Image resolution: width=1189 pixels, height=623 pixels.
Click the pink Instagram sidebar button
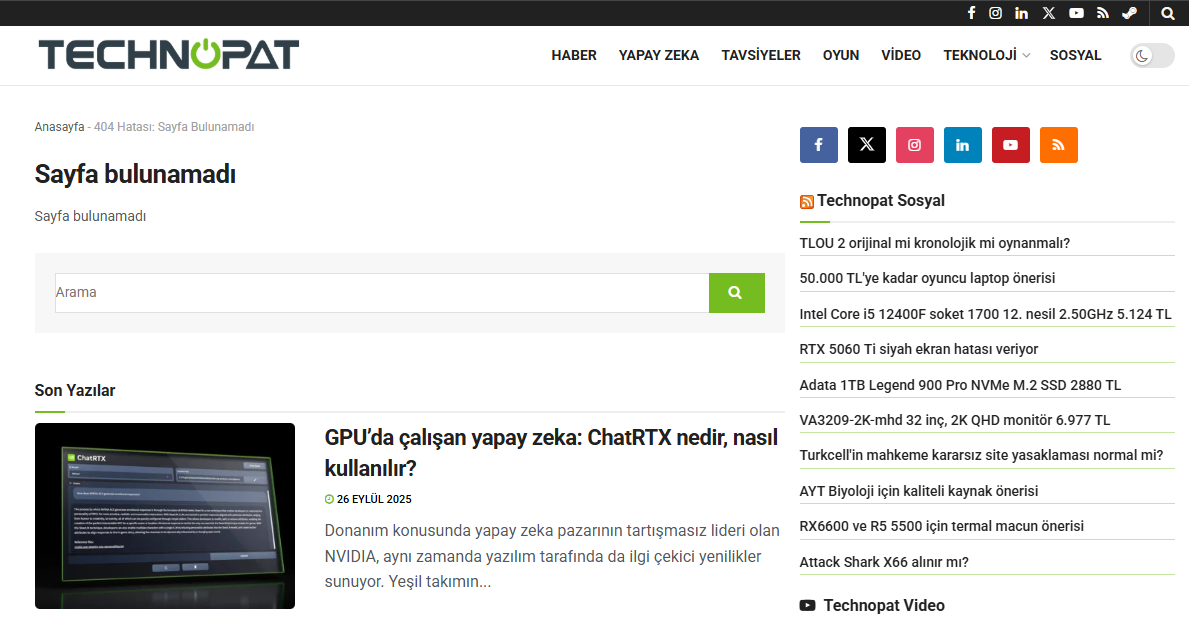(914, 145)
